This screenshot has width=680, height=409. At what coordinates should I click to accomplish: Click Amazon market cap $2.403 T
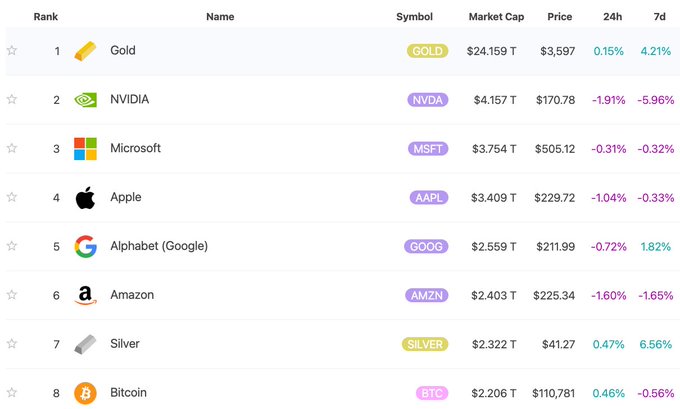494,295
